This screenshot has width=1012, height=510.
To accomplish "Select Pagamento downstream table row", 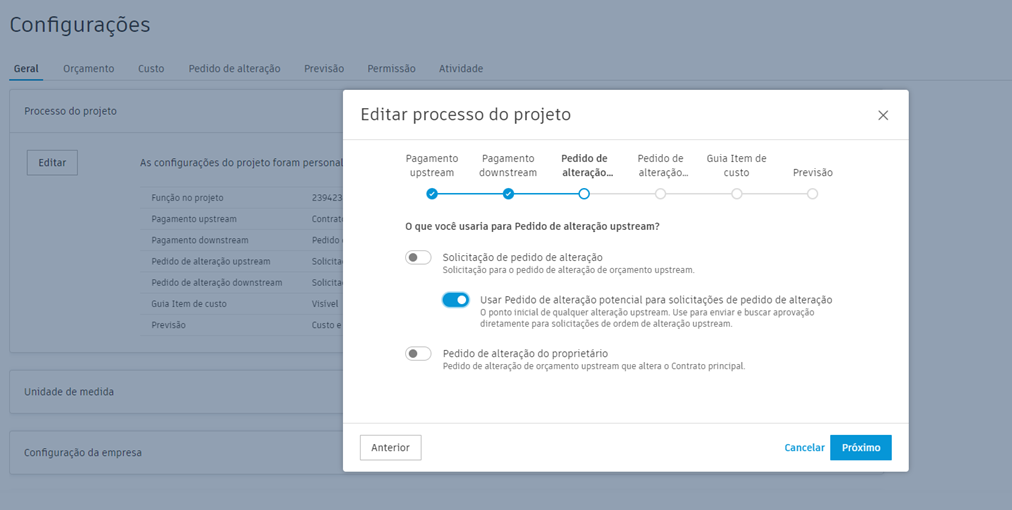I will (241, 240).
